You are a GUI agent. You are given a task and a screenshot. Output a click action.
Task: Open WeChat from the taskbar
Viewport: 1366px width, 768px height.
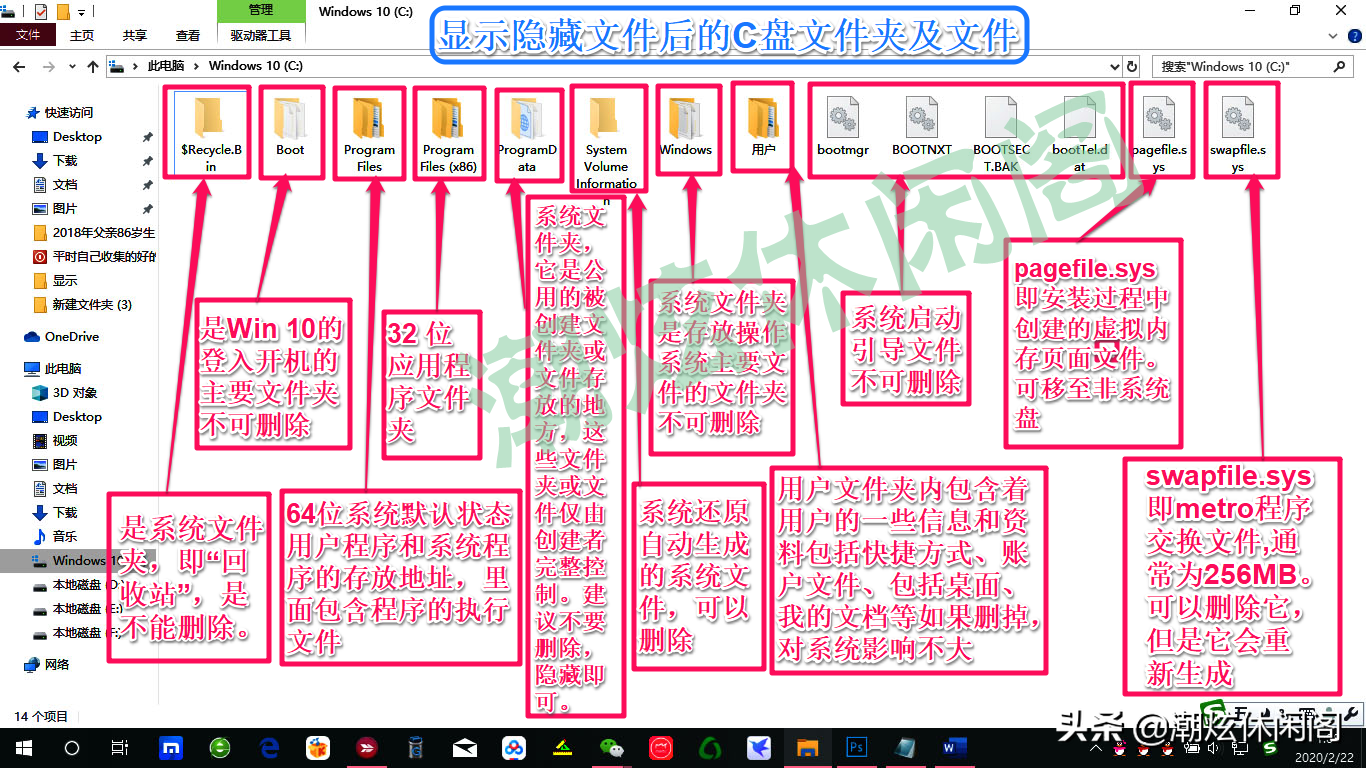612,748
